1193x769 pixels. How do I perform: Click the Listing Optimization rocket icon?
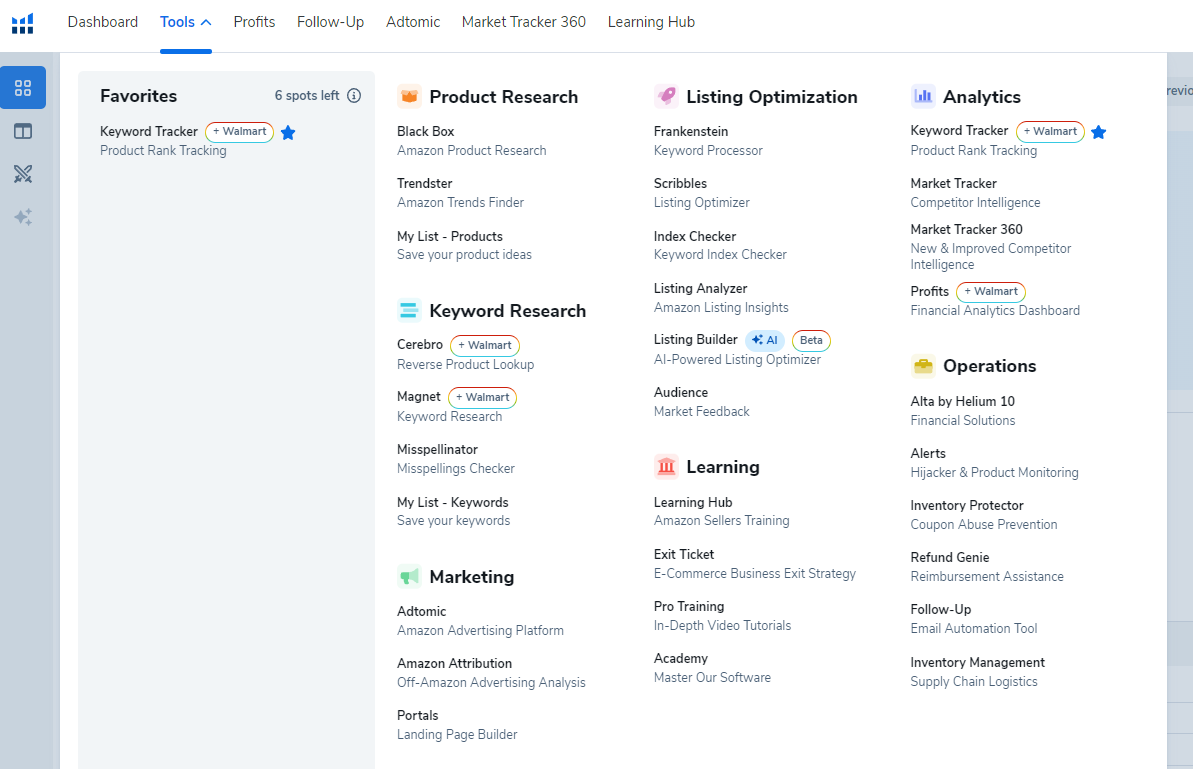(666, 97)
